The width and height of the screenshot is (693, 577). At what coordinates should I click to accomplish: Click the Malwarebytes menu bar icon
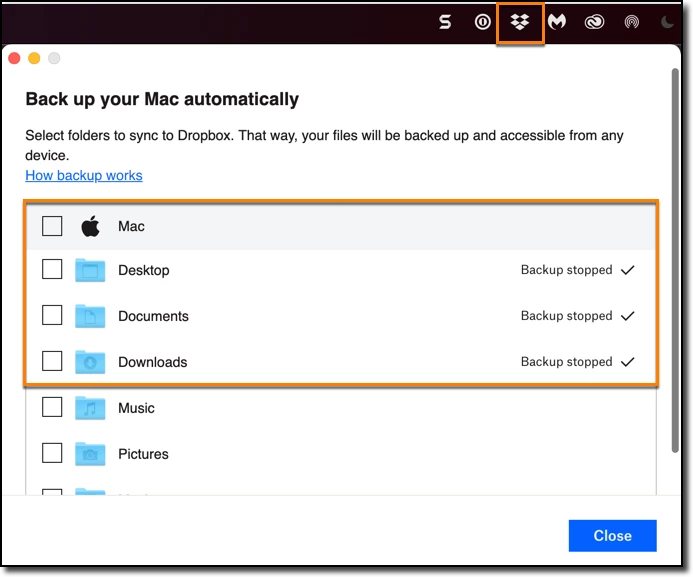click(557, 21)
